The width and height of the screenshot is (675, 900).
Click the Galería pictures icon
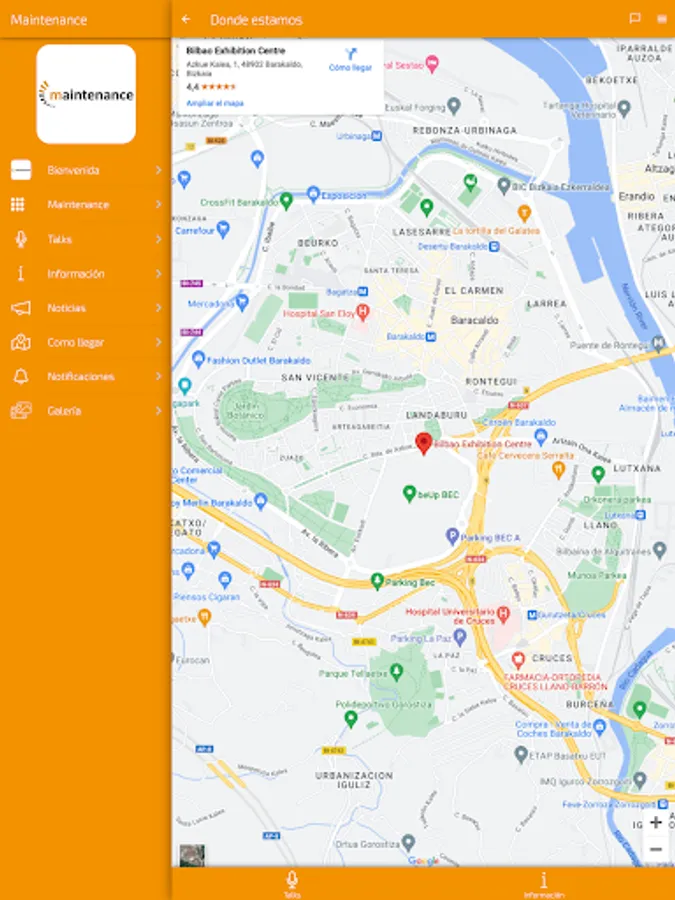(x=21, y=411)
